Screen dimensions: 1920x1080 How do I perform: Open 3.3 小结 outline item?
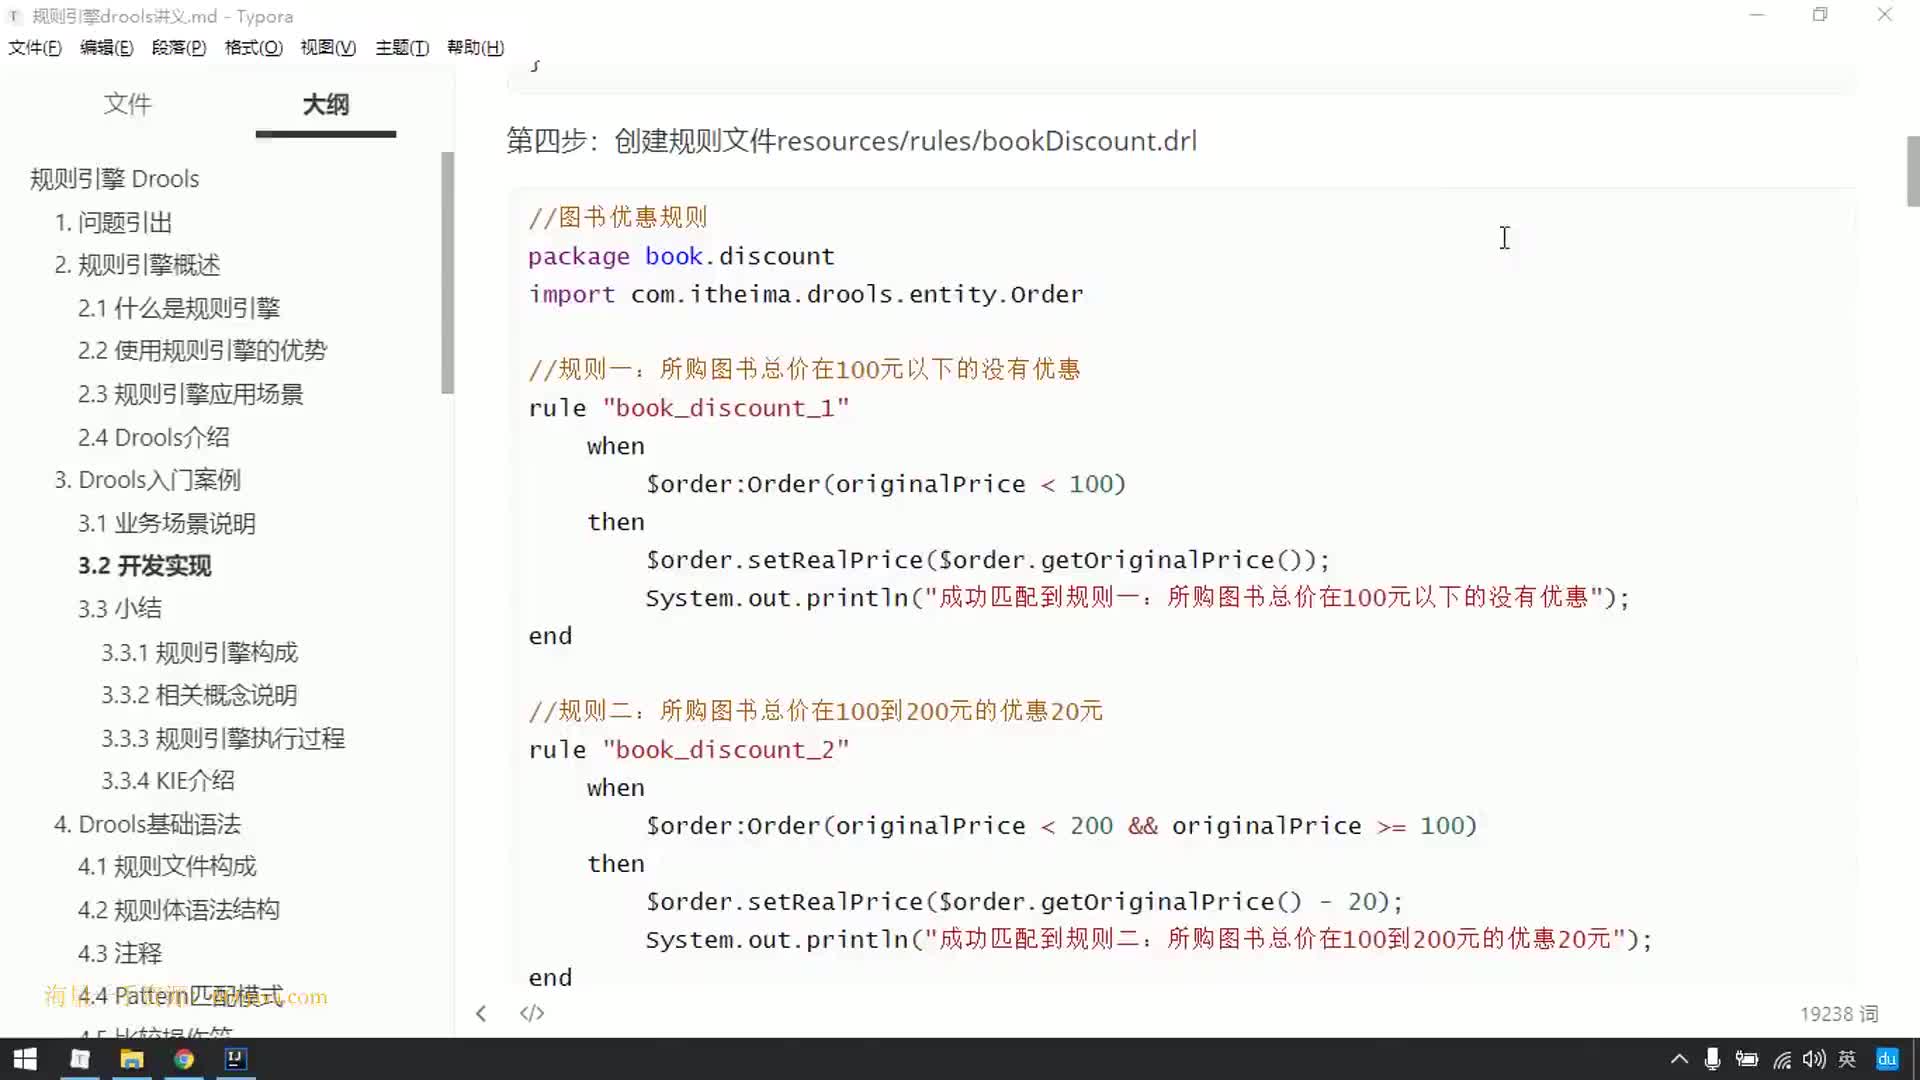coord(120,609)
